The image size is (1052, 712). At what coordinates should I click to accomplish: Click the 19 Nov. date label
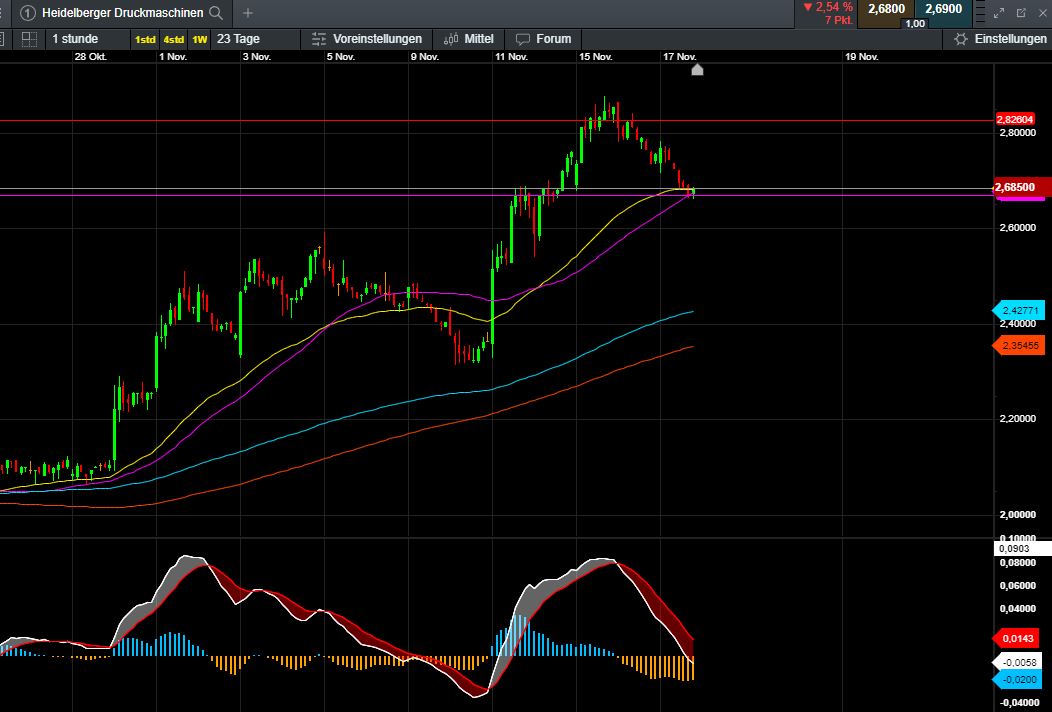(x=861, y=57)
